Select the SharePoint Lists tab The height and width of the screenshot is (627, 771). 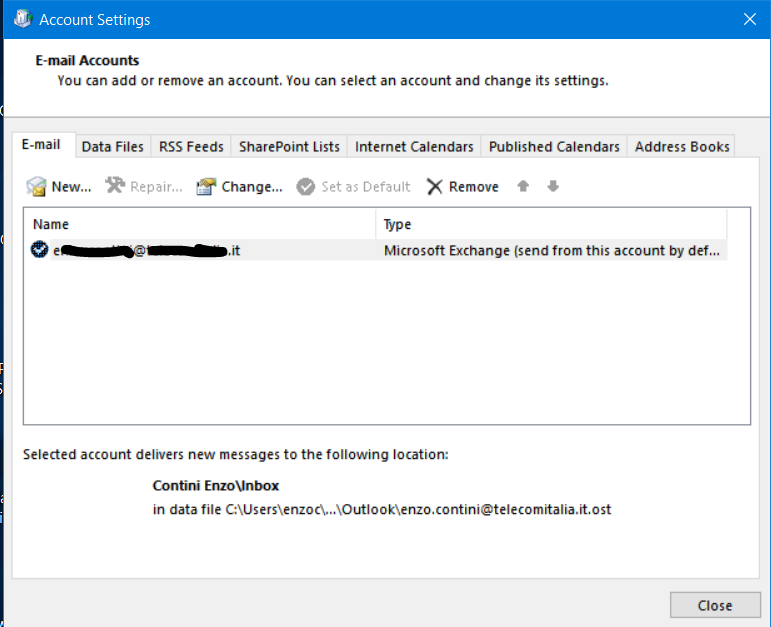(289, 147)
